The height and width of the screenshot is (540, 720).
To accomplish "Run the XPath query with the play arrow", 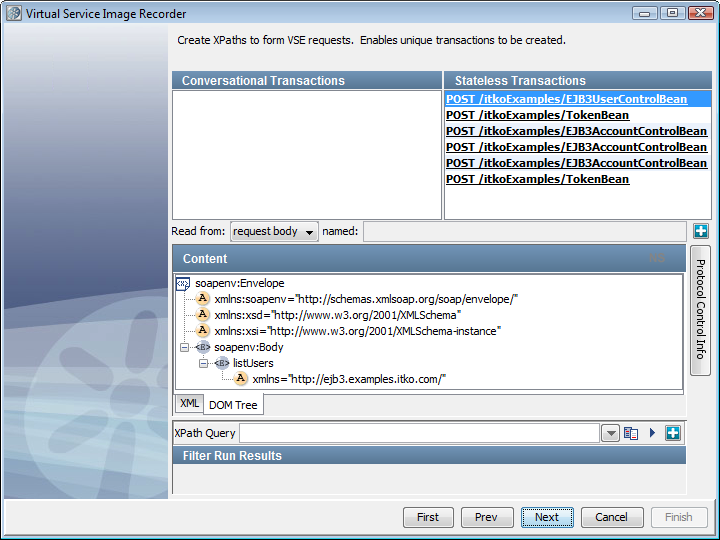I will (x=652, y=433).
